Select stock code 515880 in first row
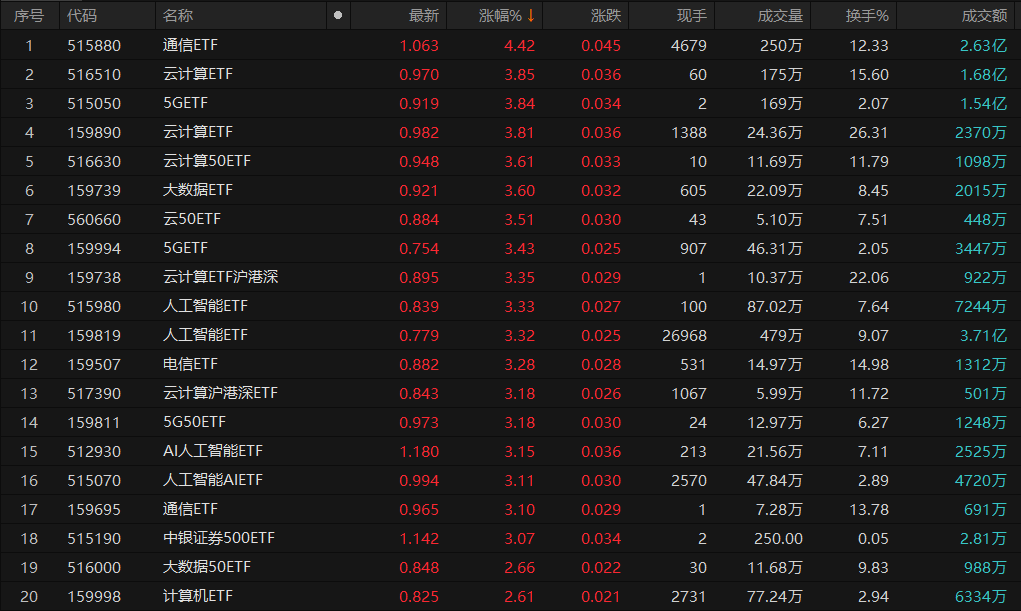Image resolution: width=1021 pixels, height=611 pixels. (x=94, y=45)
